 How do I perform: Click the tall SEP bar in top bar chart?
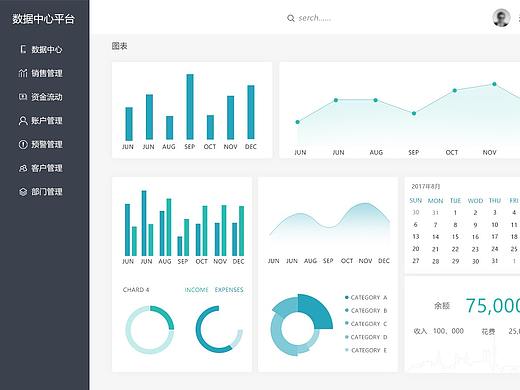coord(190,107)
